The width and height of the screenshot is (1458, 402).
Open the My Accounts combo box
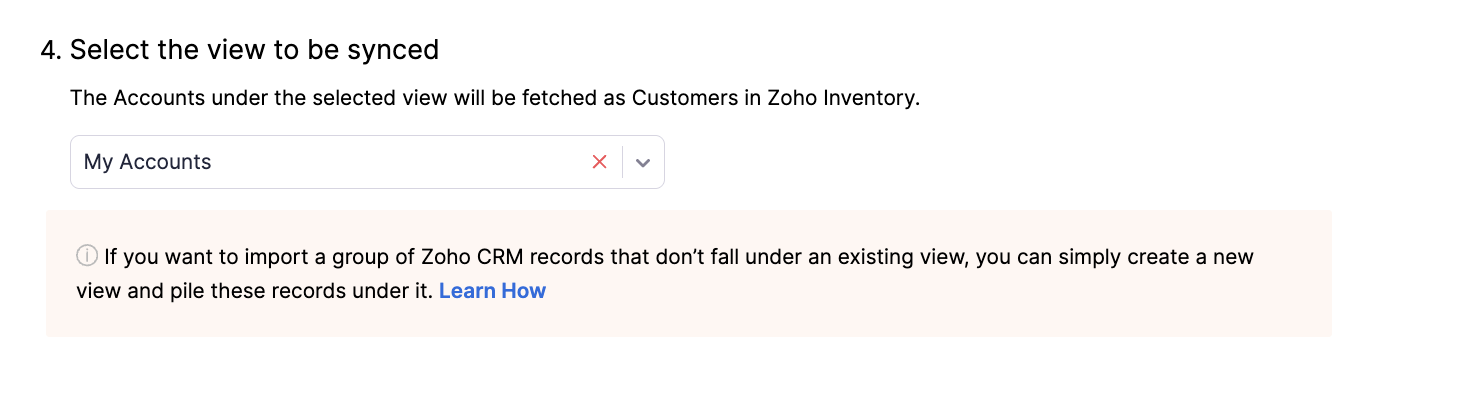(330, 162)
